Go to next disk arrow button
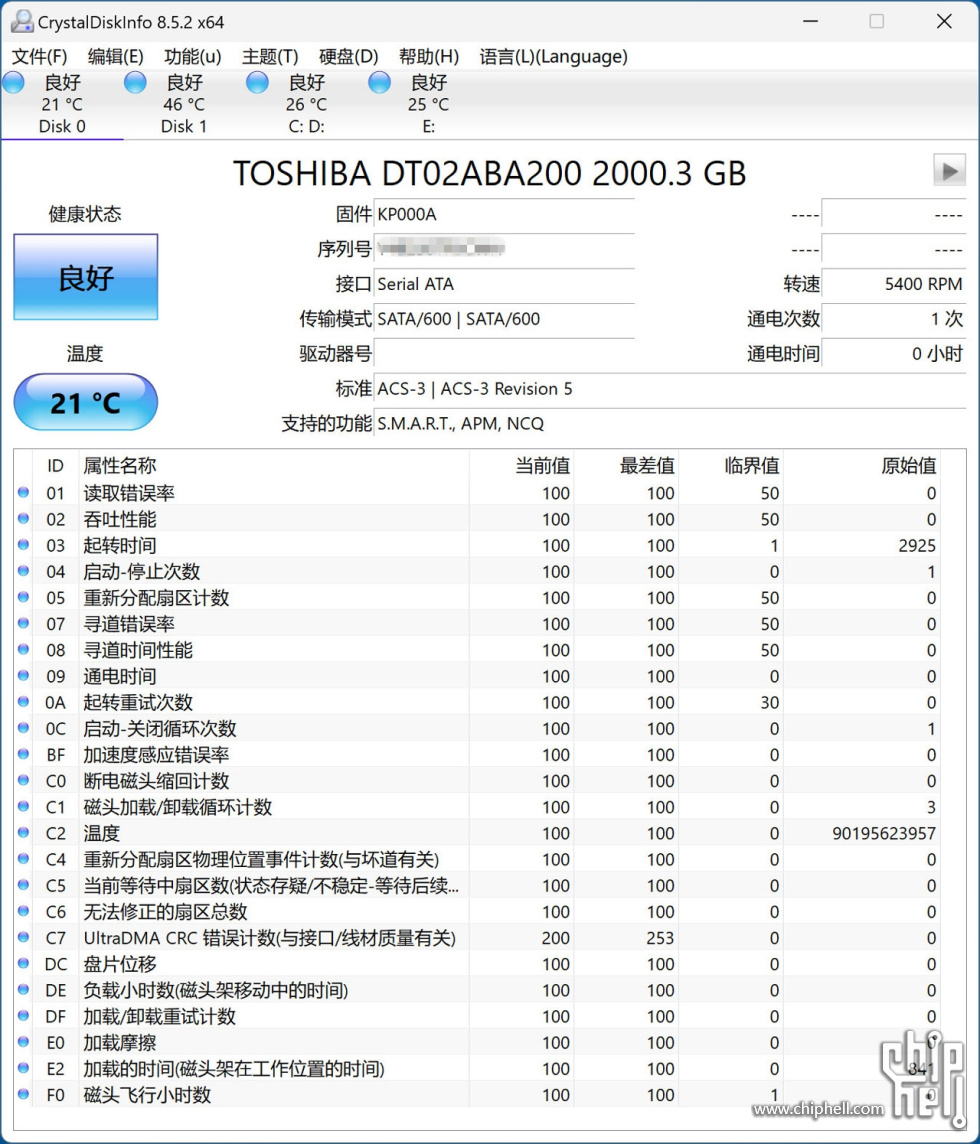 pos(949,171)
